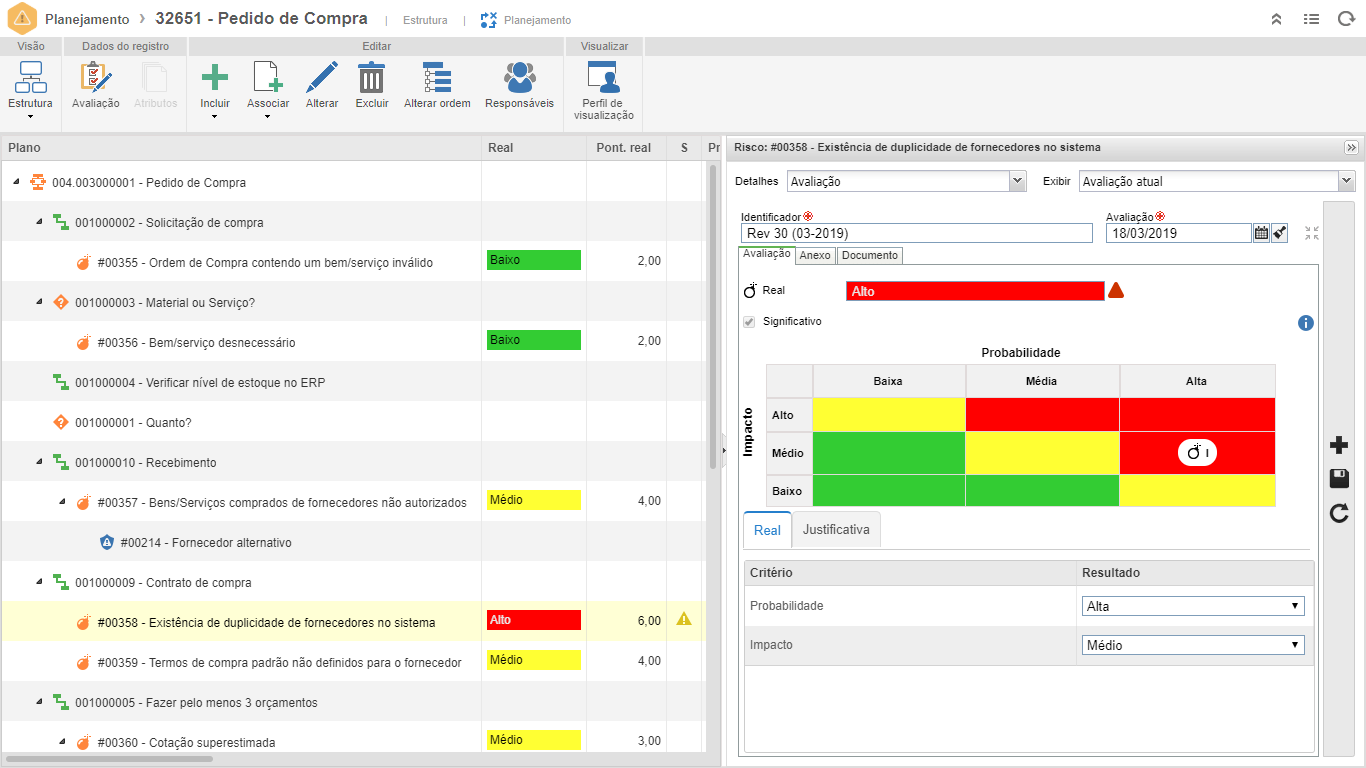The width and height of the screenshot is (1366, 768).
Task: Click the Avaliação toolbar icon
Action: point(96,79)
